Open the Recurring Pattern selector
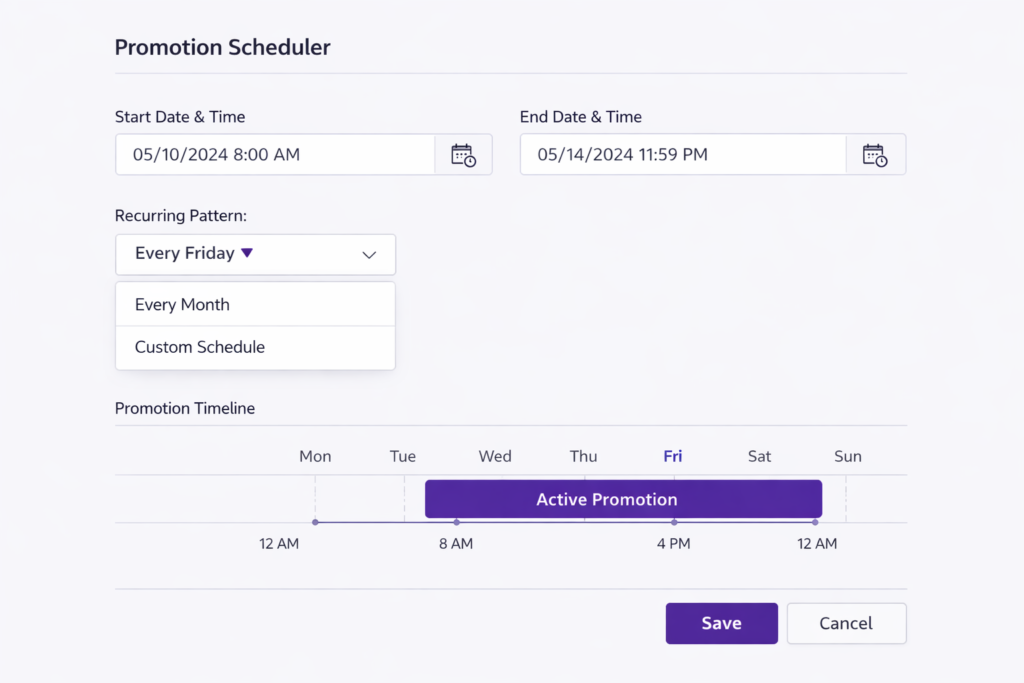Viewport: 1024px width, 683px height. 255,254
